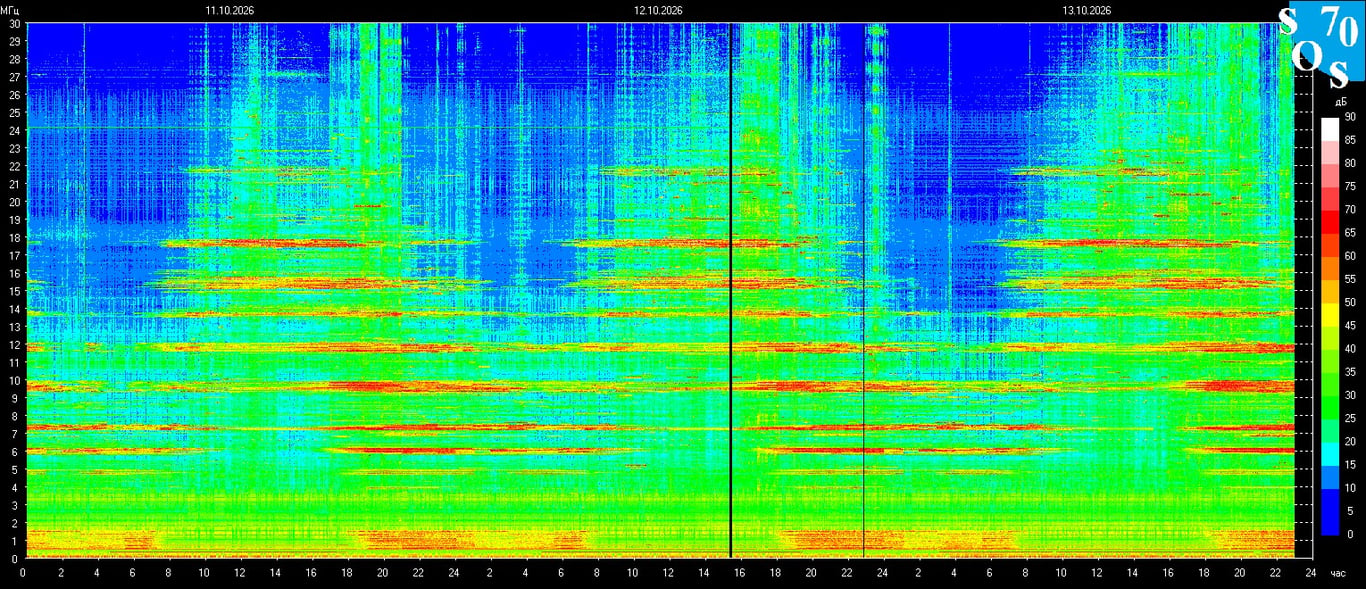Image resolution: width=1366 pixels, height=589 pixels.
Task: Click the SOS 70 logo
Action: [x=1321, y=45]
